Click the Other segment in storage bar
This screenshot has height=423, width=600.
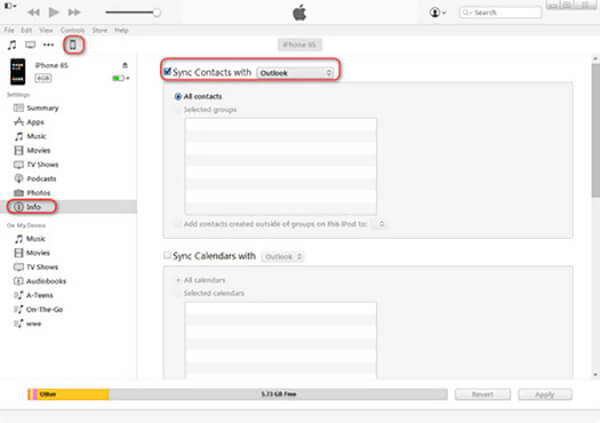73,394
